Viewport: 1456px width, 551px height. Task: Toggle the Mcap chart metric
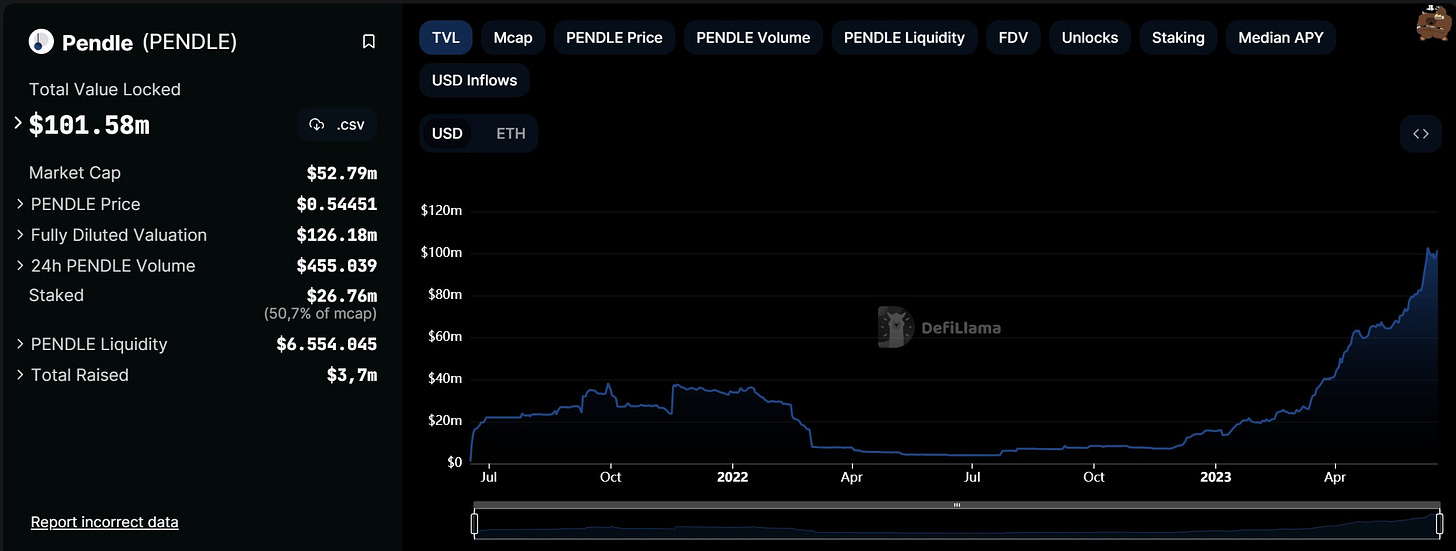tap(513, 38)
